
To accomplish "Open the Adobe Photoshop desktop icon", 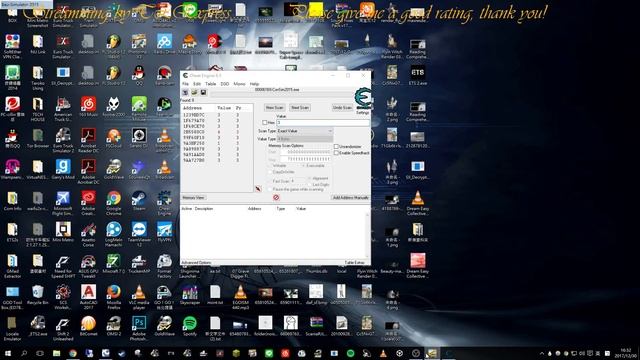I will click(x=139, y=328).
